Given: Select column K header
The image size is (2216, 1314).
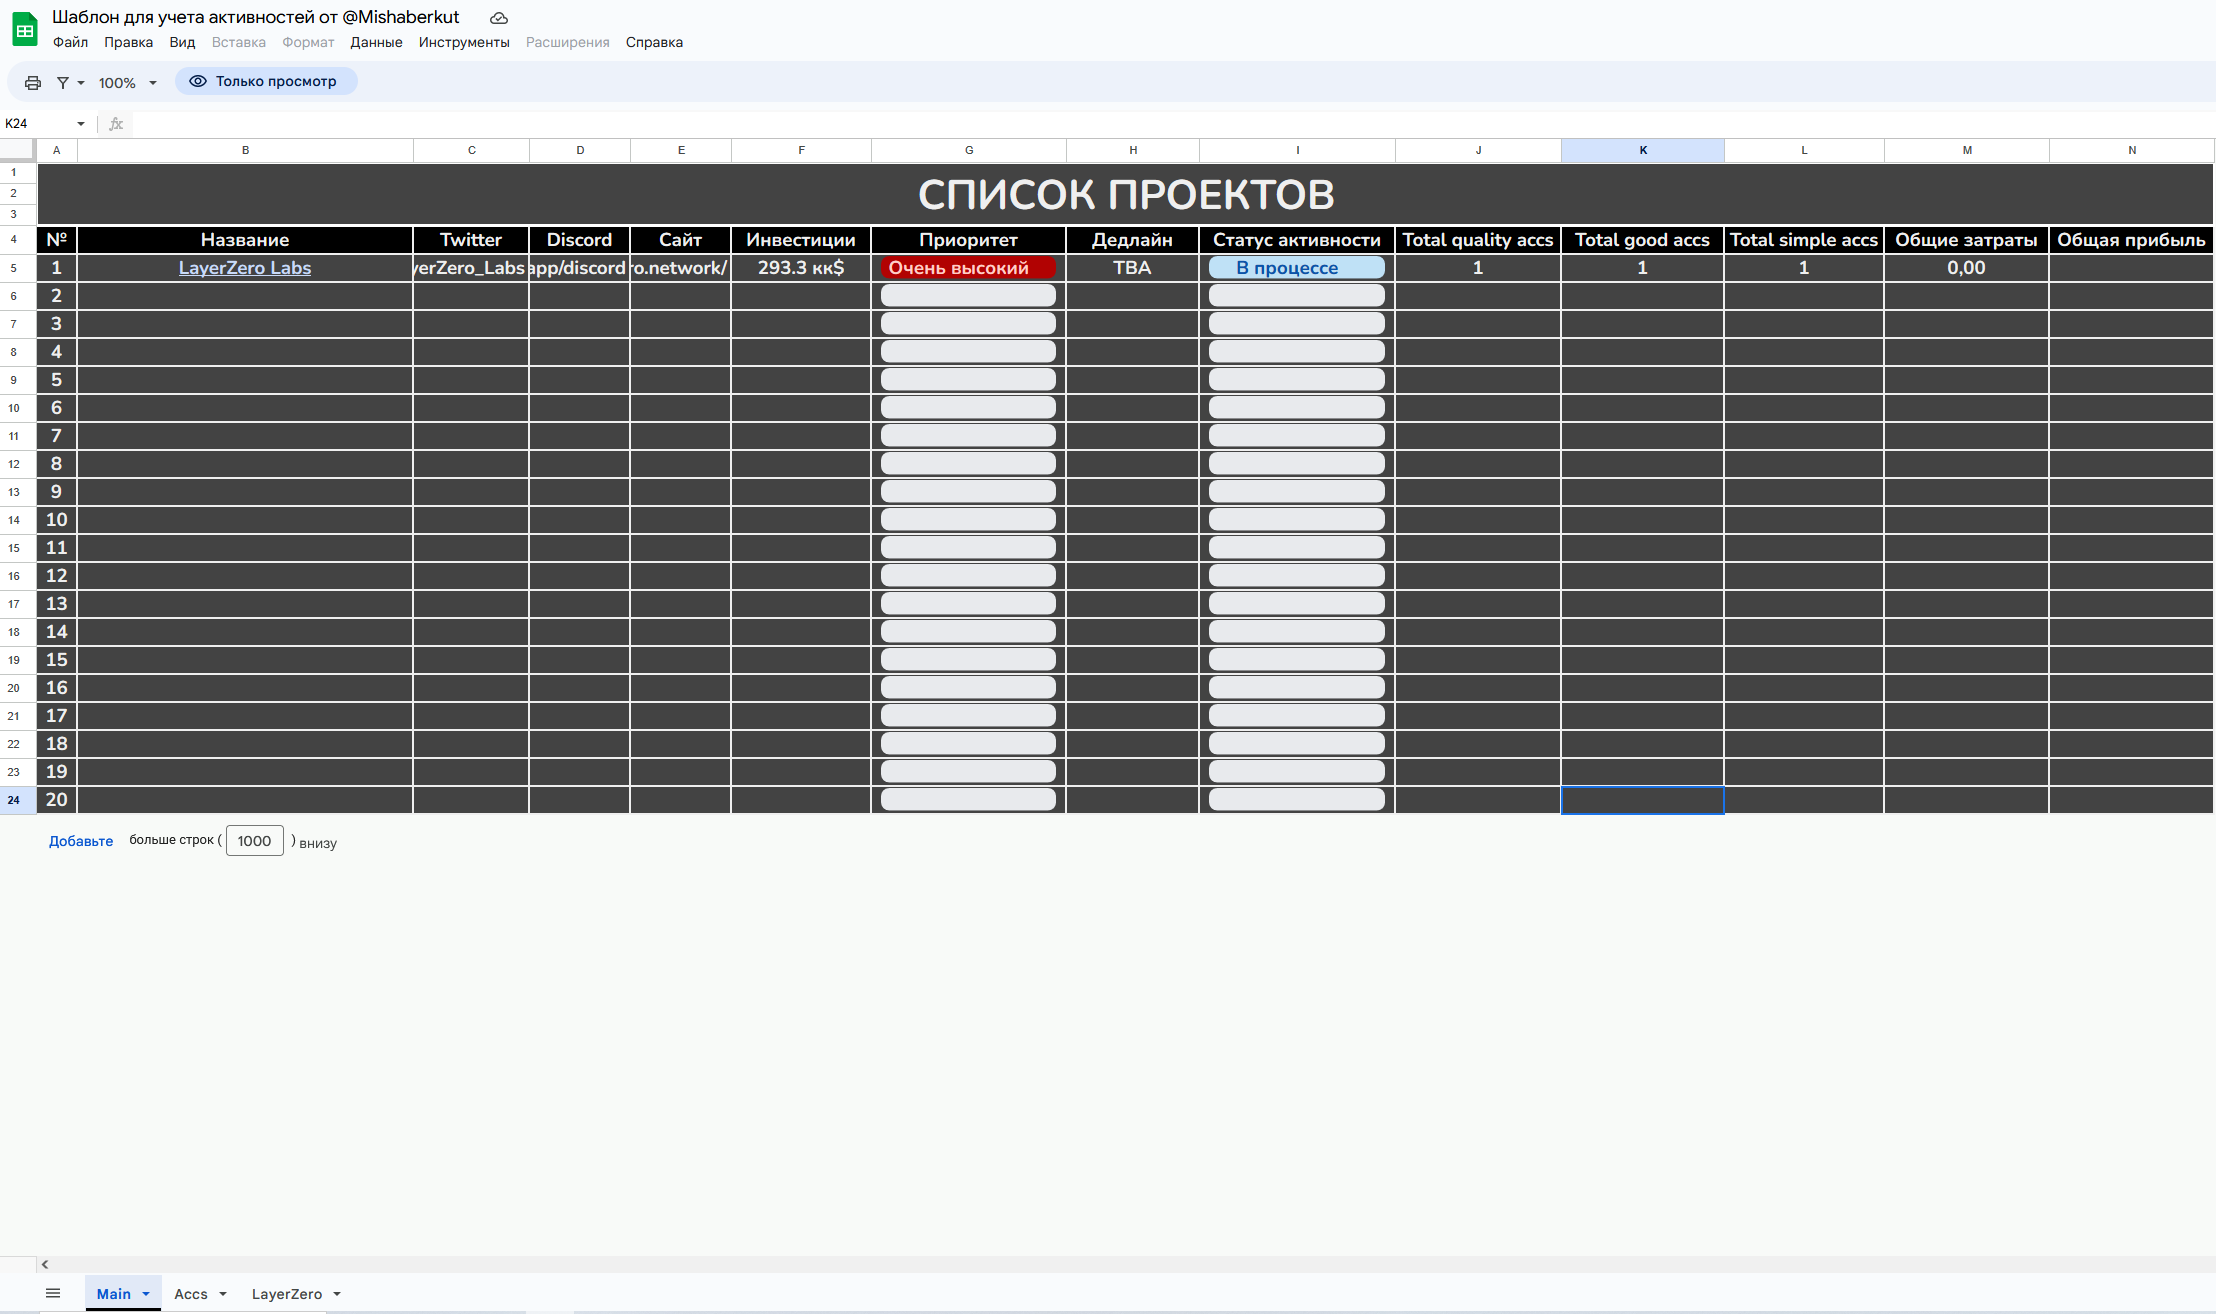Looking at the screenshot, I should point(1642,150).
